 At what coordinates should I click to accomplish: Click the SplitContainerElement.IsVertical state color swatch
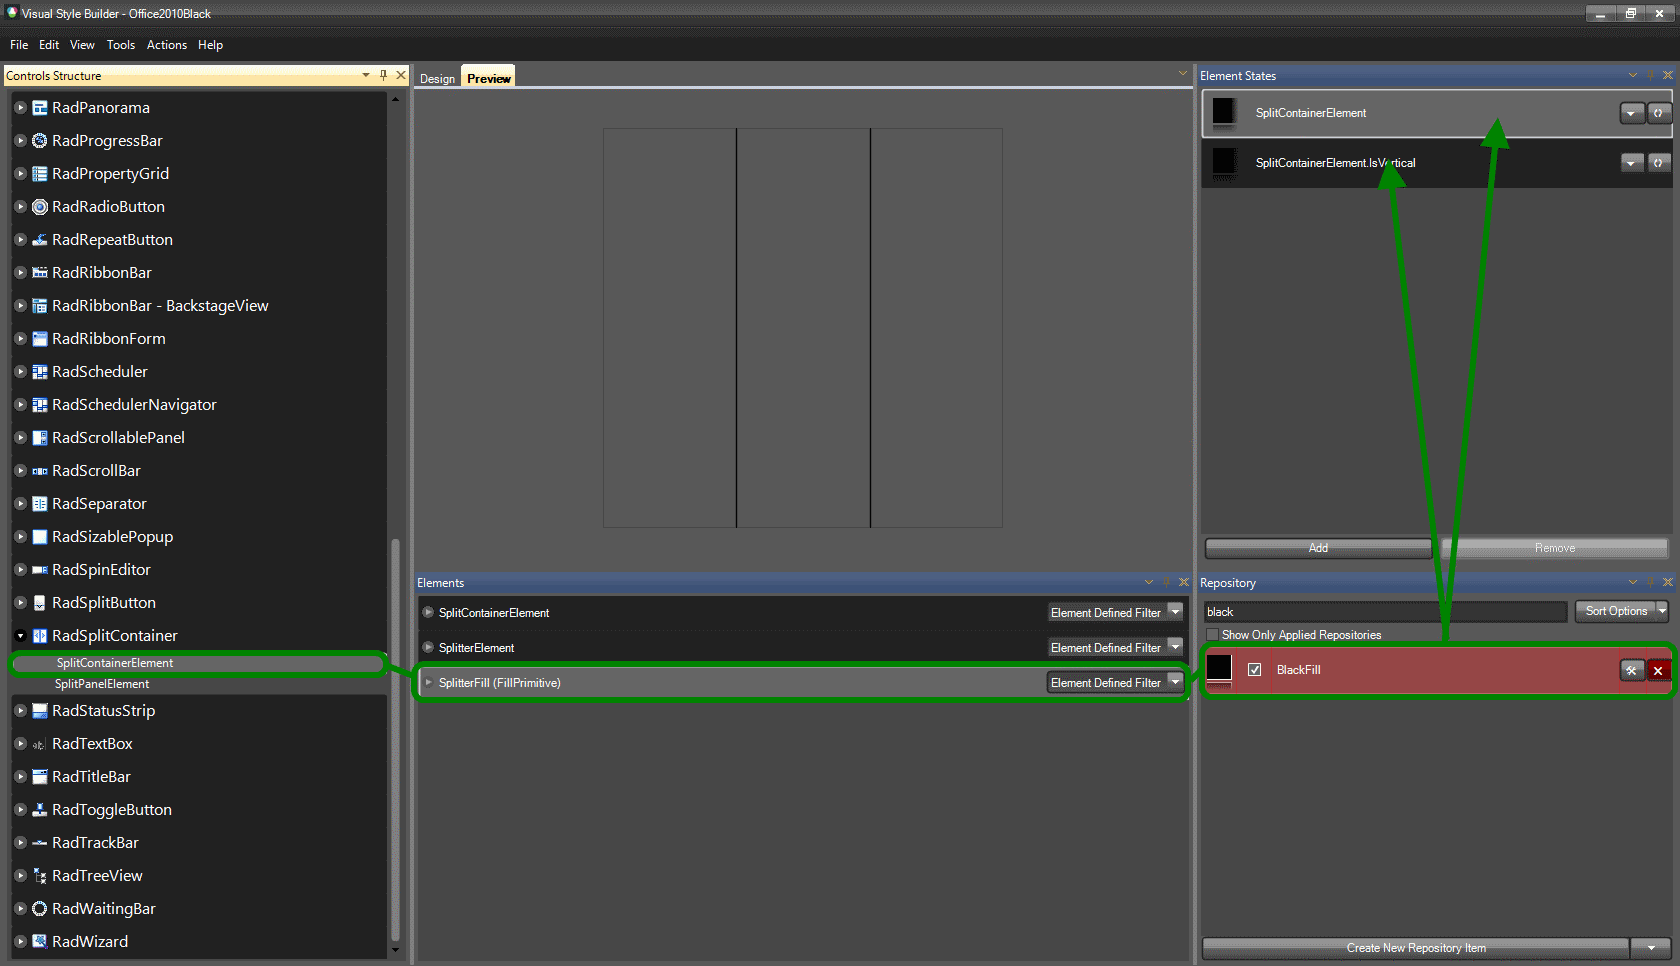1224,161
